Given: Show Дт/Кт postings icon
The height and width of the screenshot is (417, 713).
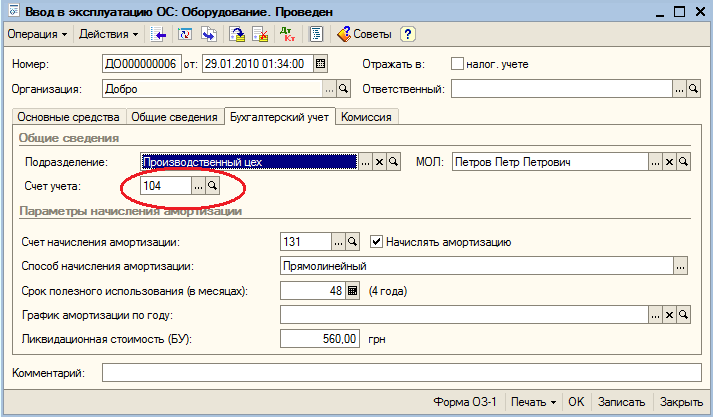Looking at the screenshot, I should pyautogui.click(x=287, y=35).
